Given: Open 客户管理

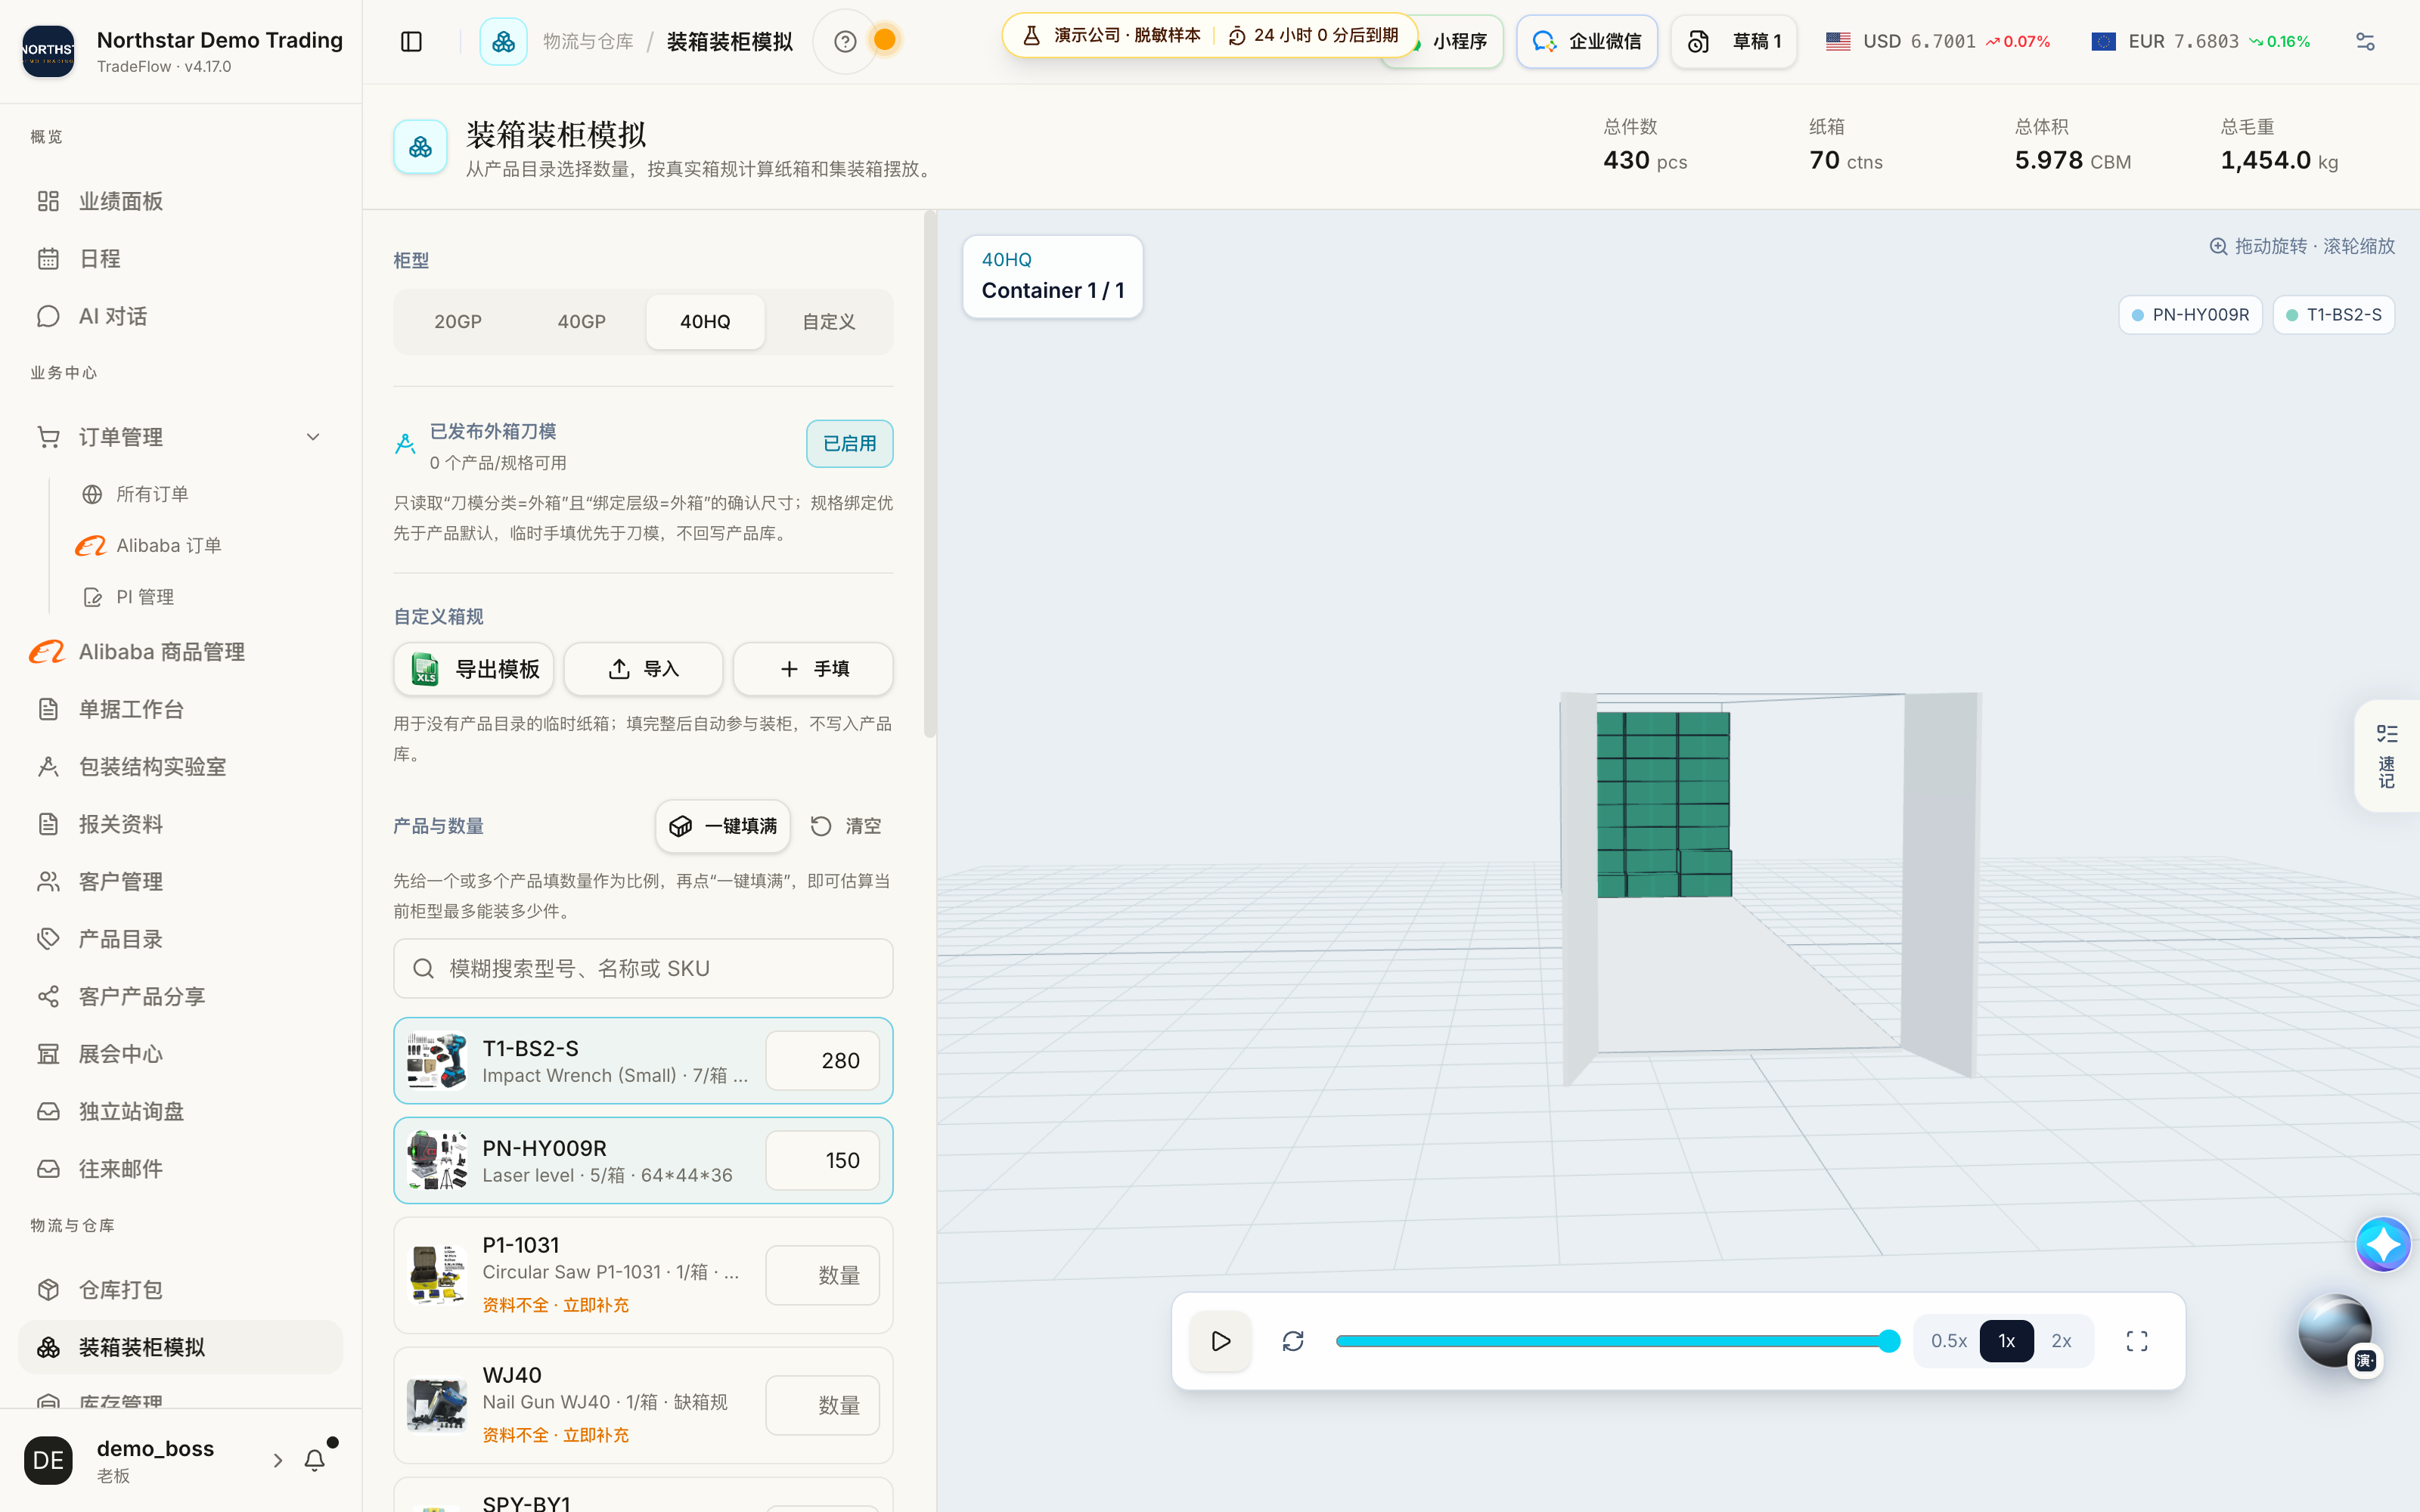Looking at the screenshot, I should pos(180,882).
